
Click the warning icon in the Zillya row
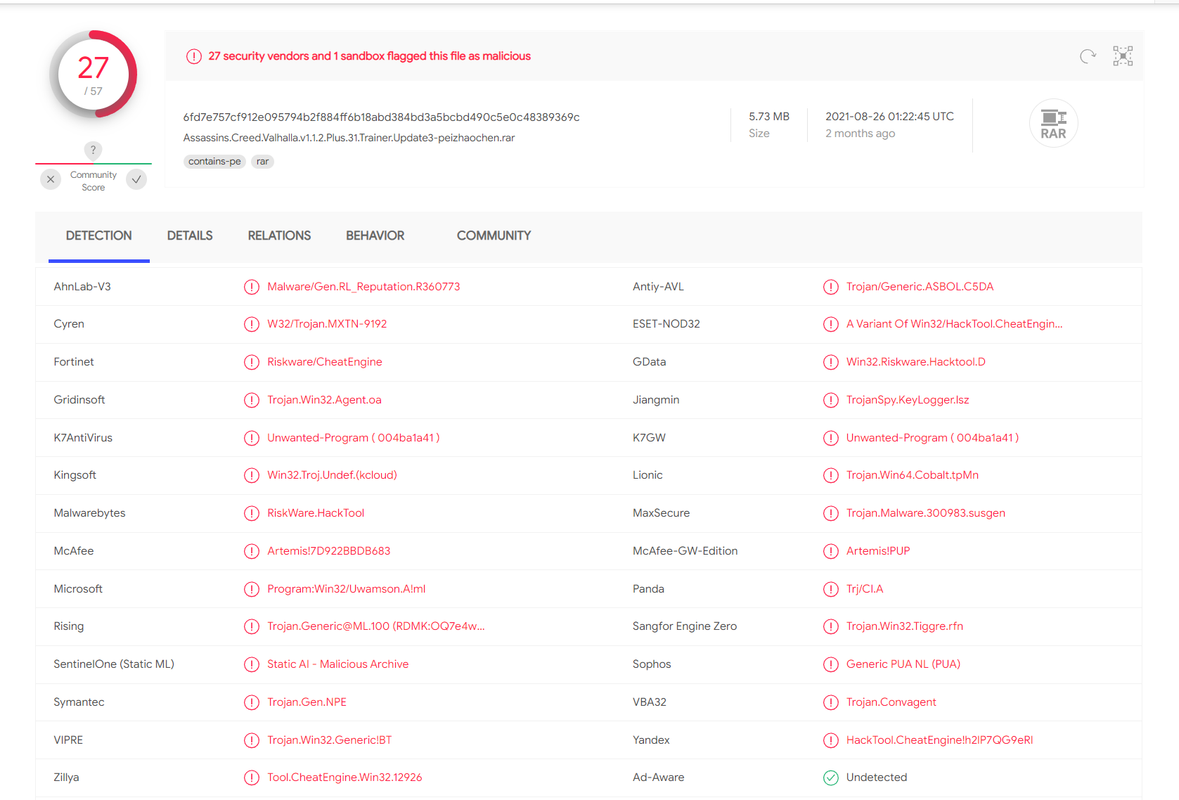251,778
